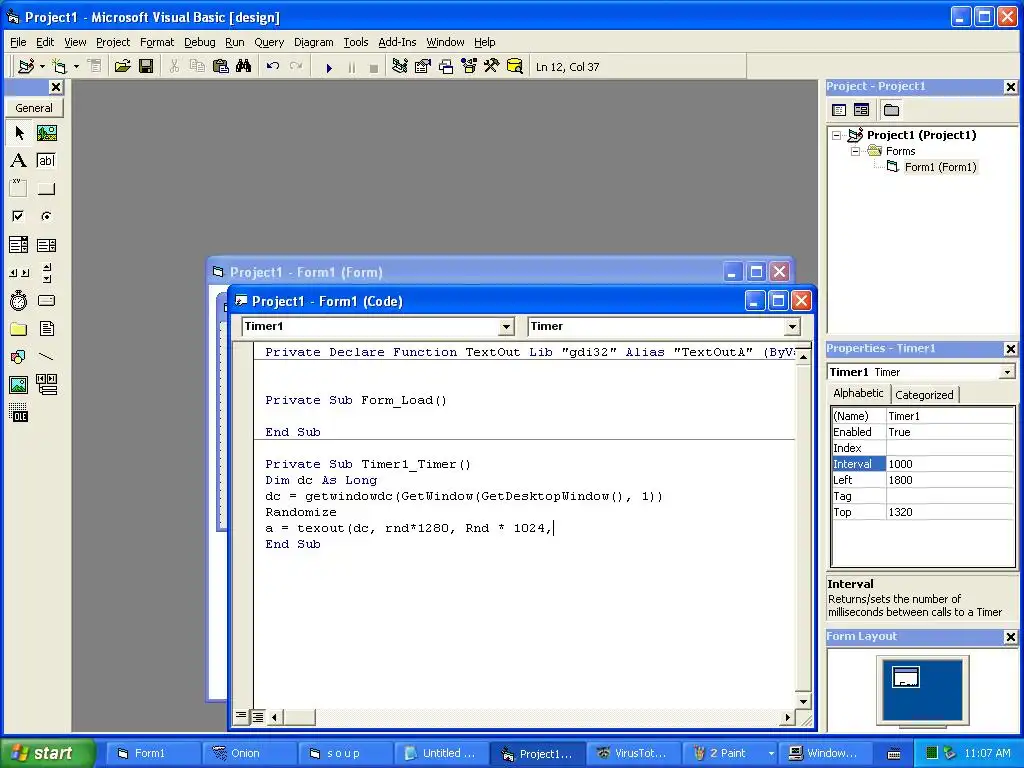Select the FileListBox control in the toolbox

click(x=46, y=328)
